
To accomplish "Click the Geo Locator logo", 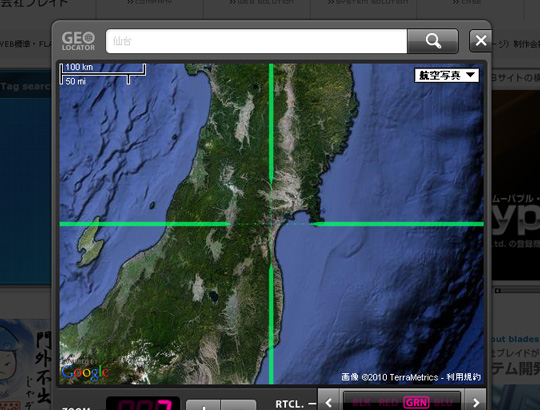I will coord(78,41).
